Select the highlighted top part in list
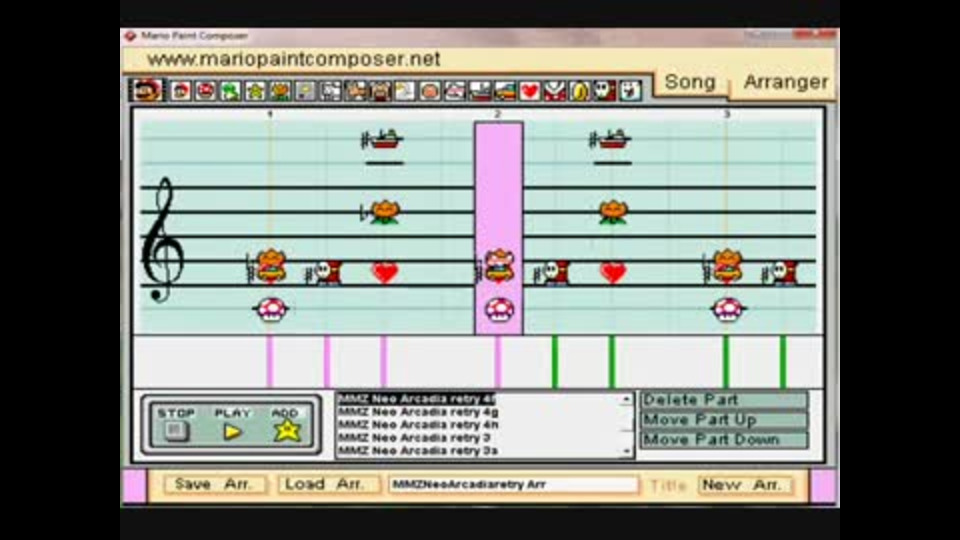 click(x=416, y=399)
